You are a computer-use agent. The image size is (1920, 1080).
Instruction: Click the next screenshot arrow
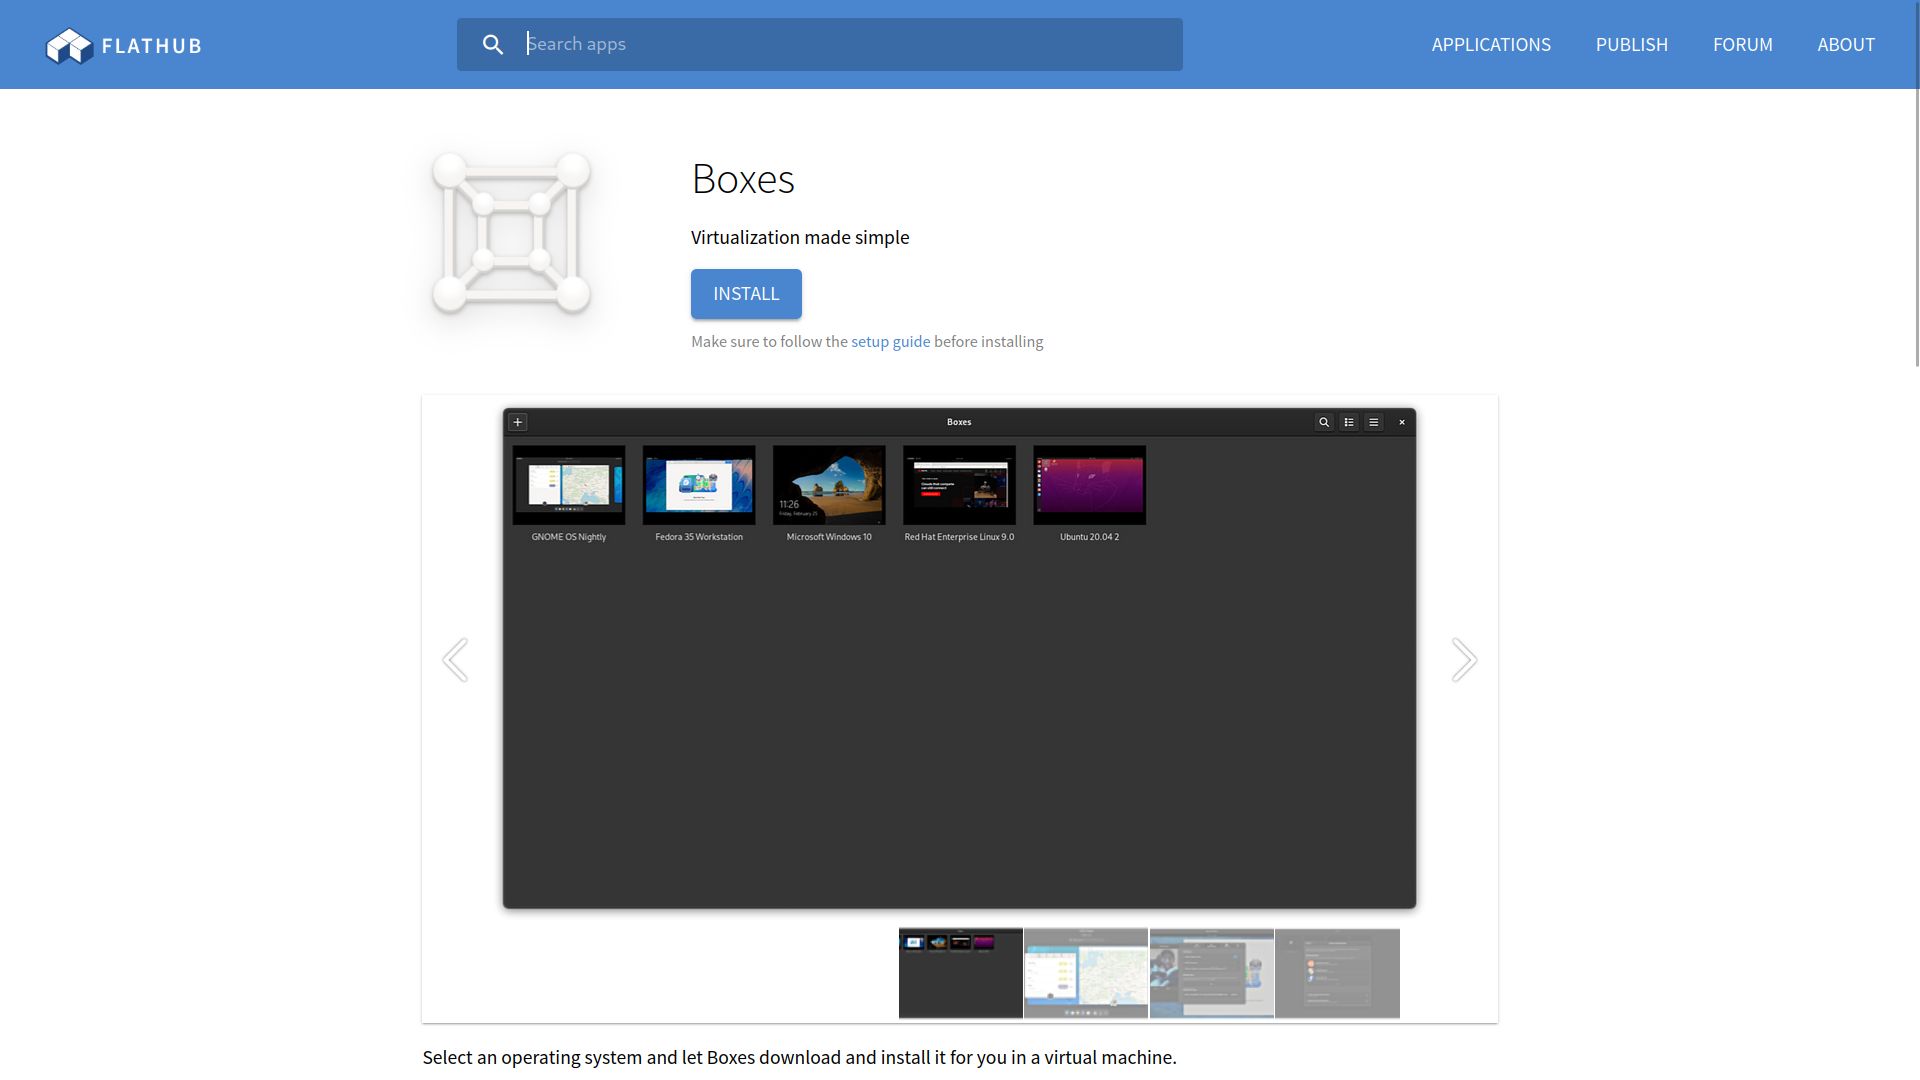pyautogui.click(x=1464, y=659)
